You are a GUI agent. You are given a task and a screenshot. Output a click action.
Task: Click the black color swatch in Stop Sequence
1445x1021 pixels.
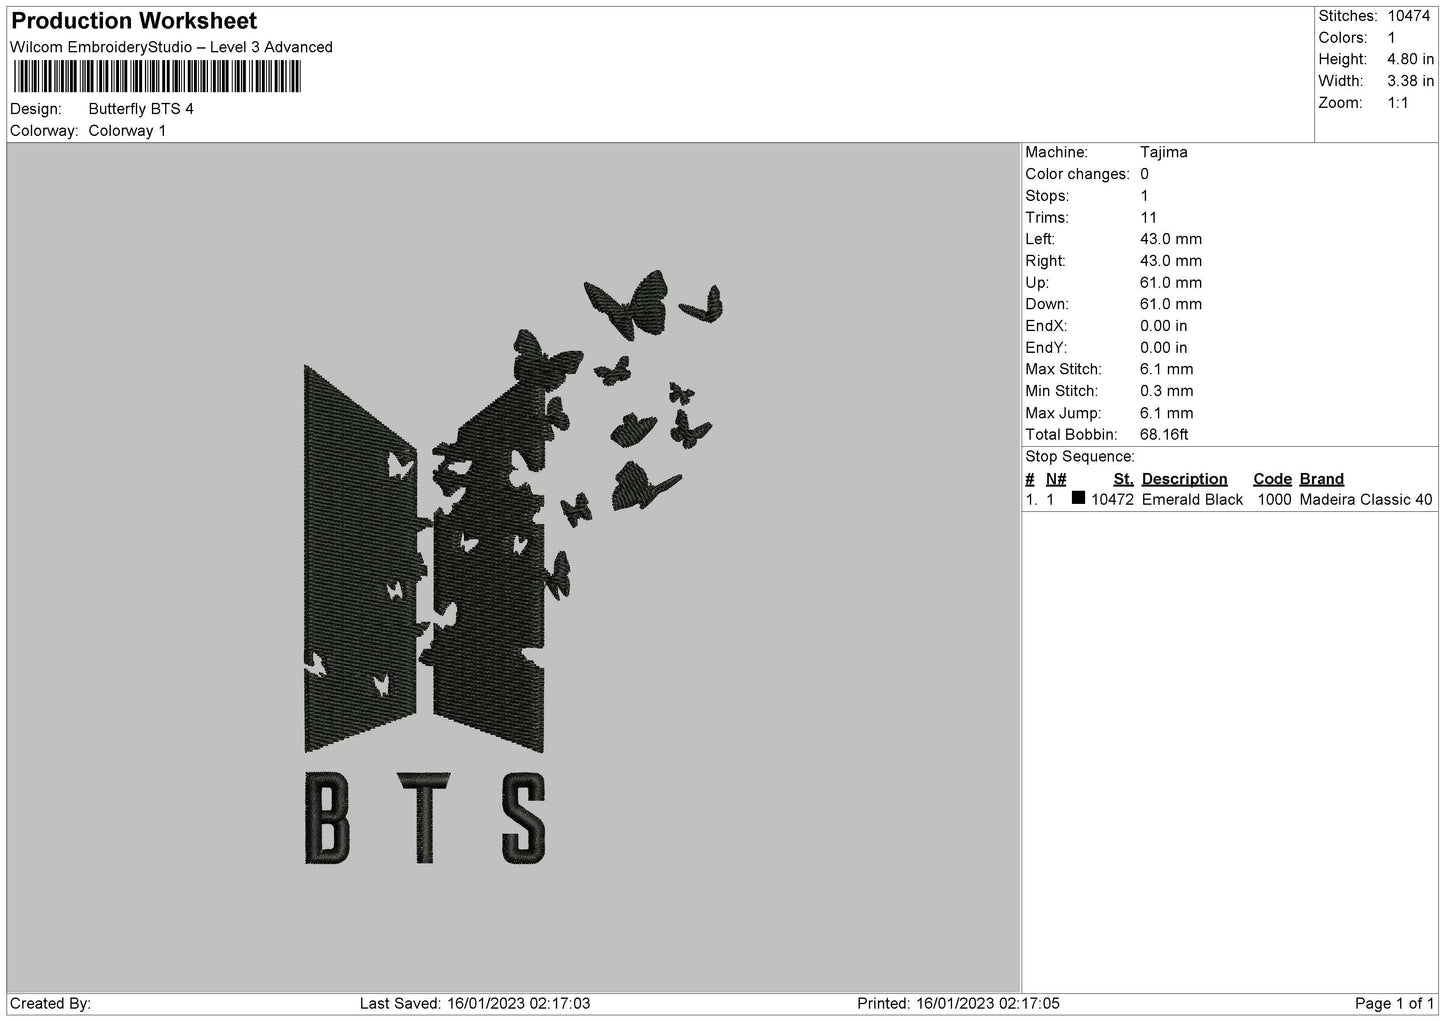point(1078,498)
